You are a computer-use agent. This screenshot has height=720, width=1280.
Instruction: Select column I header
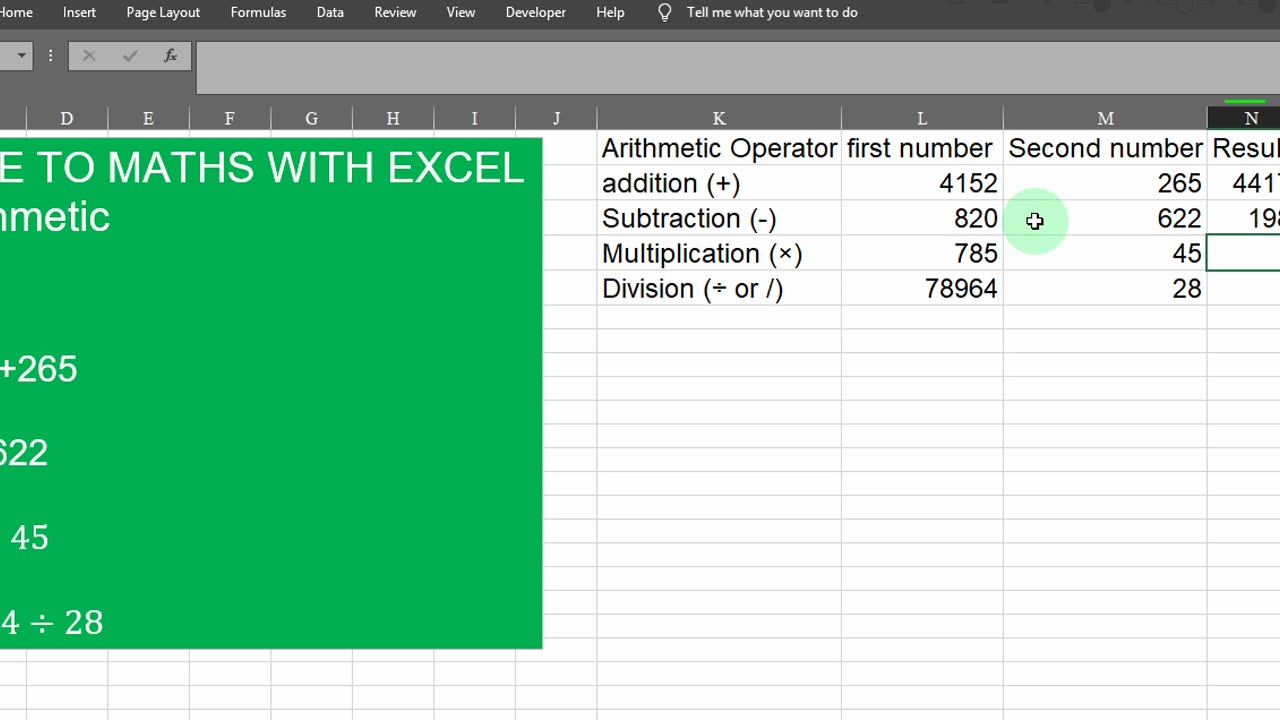pyautogui.click(x=474, y=119)
